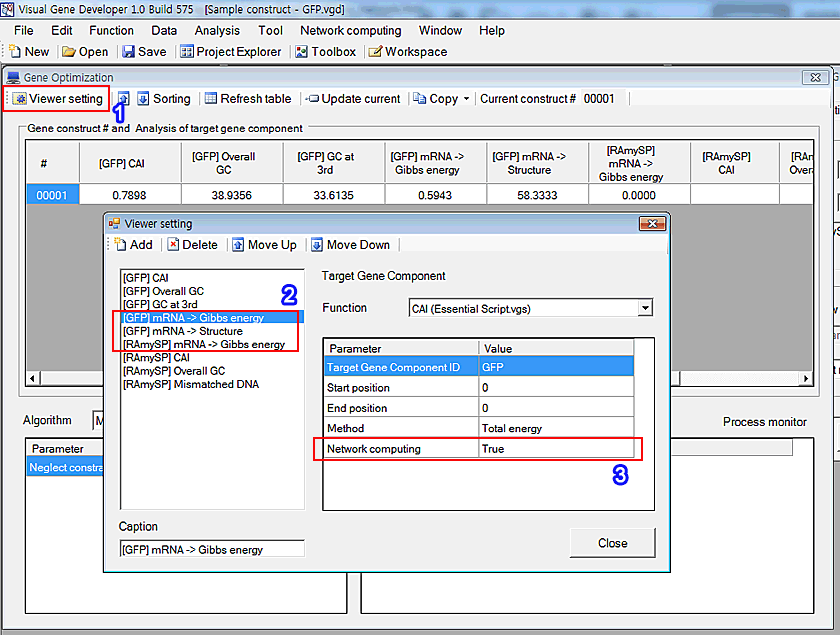Open the Function menu

coord(111,31)
